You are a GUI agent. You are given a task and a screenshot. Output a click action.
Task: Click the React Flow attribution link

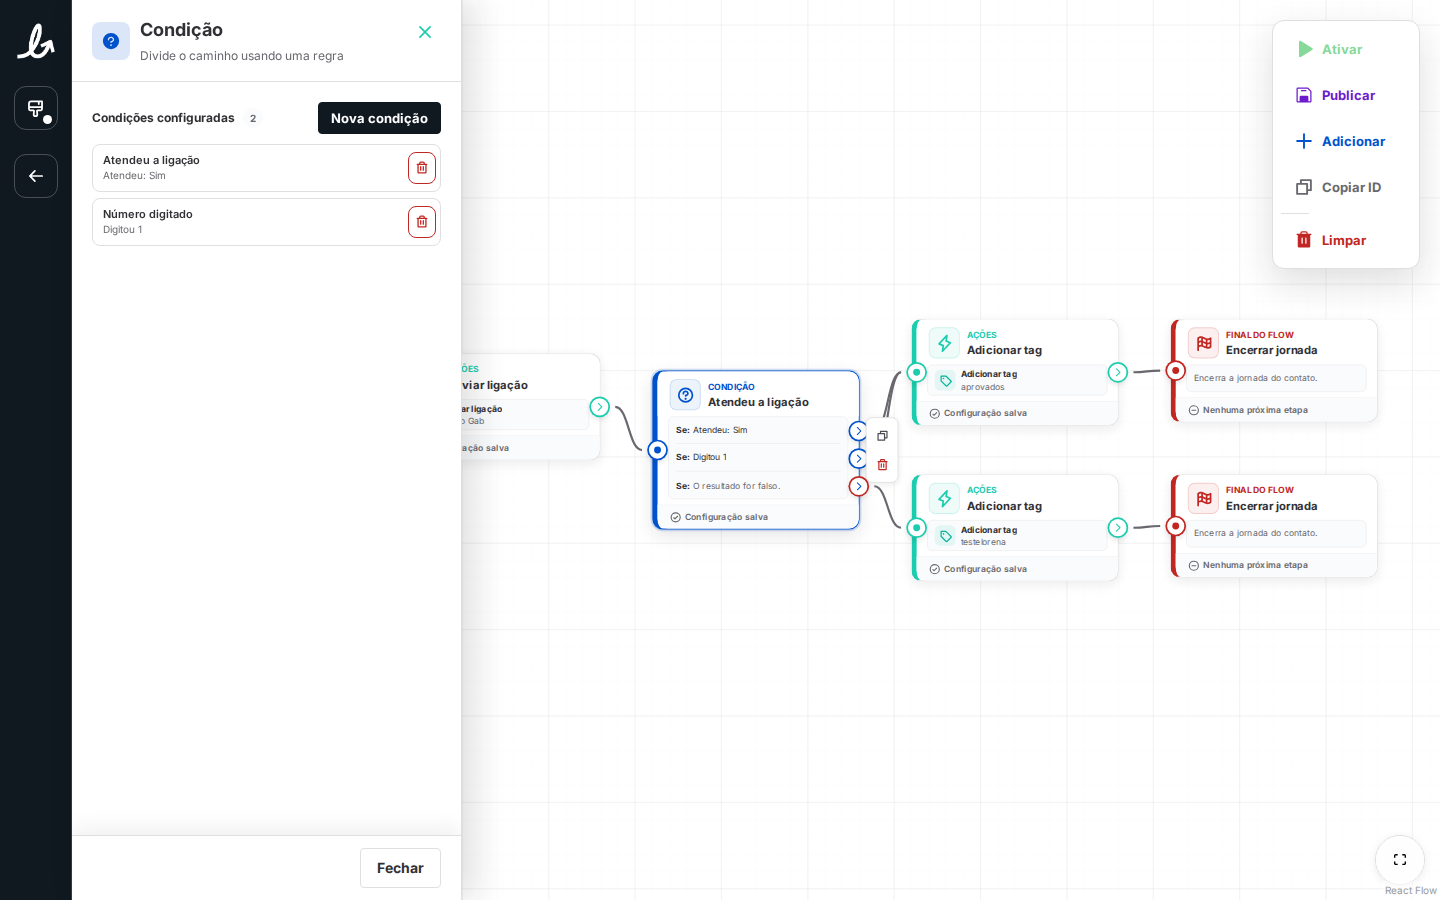(1410, 891)
